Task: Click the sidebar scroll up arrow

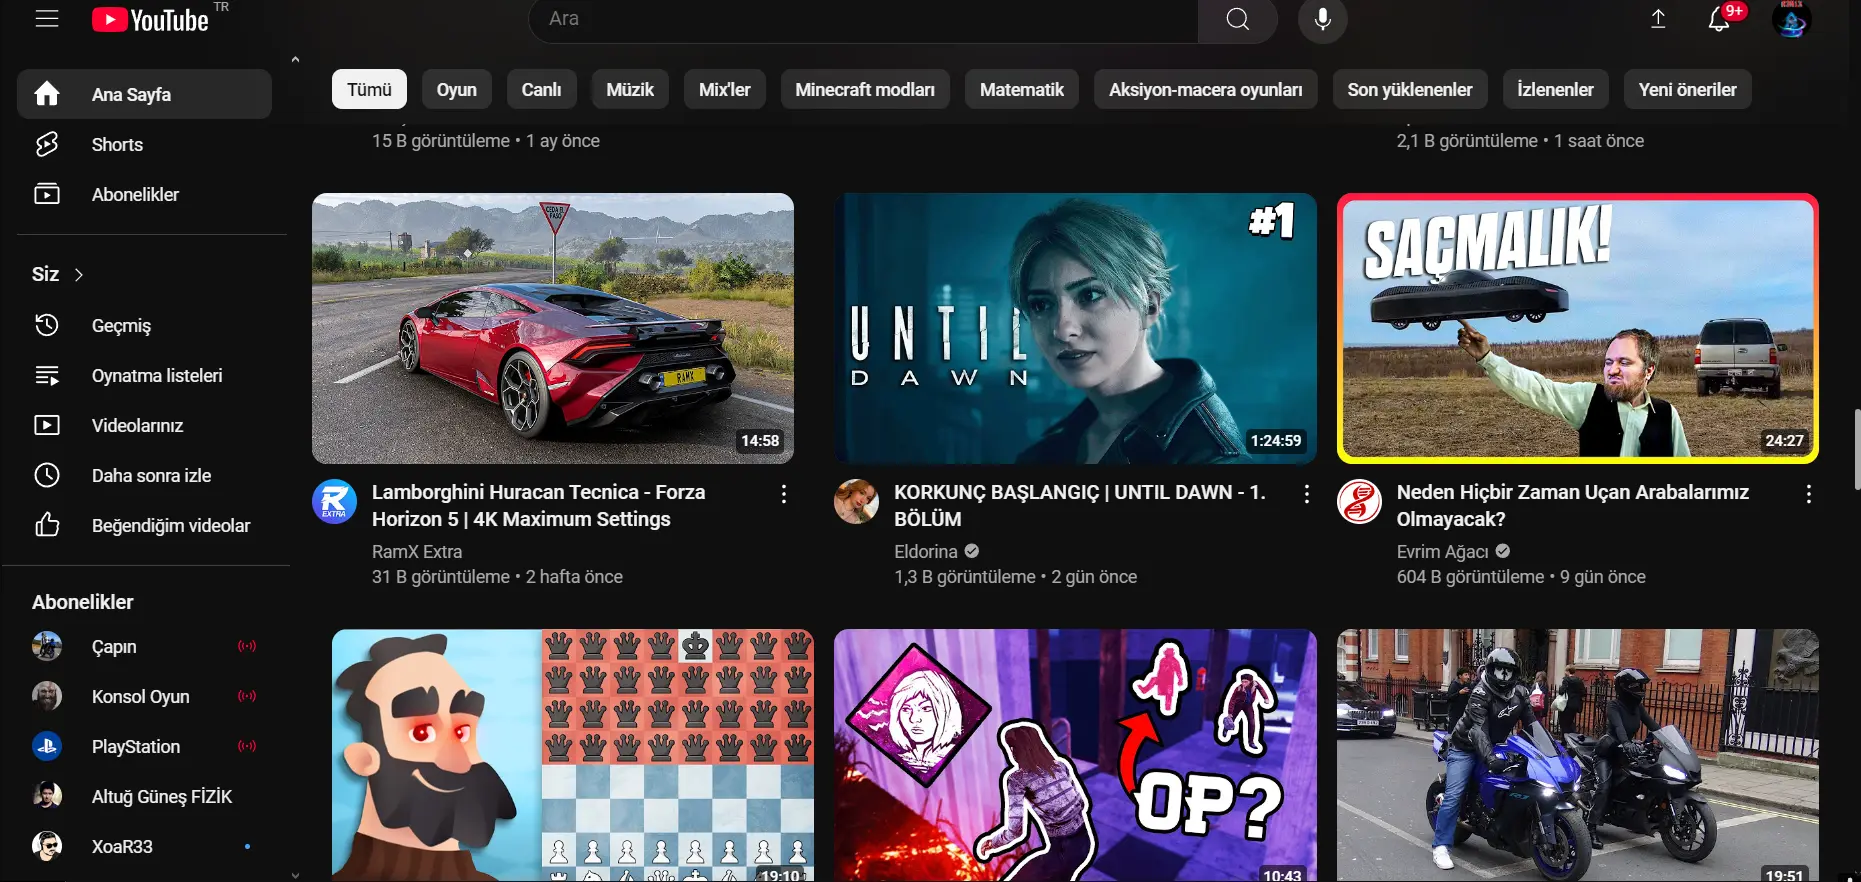Action: pyautogui.click(x=295, y=60)
